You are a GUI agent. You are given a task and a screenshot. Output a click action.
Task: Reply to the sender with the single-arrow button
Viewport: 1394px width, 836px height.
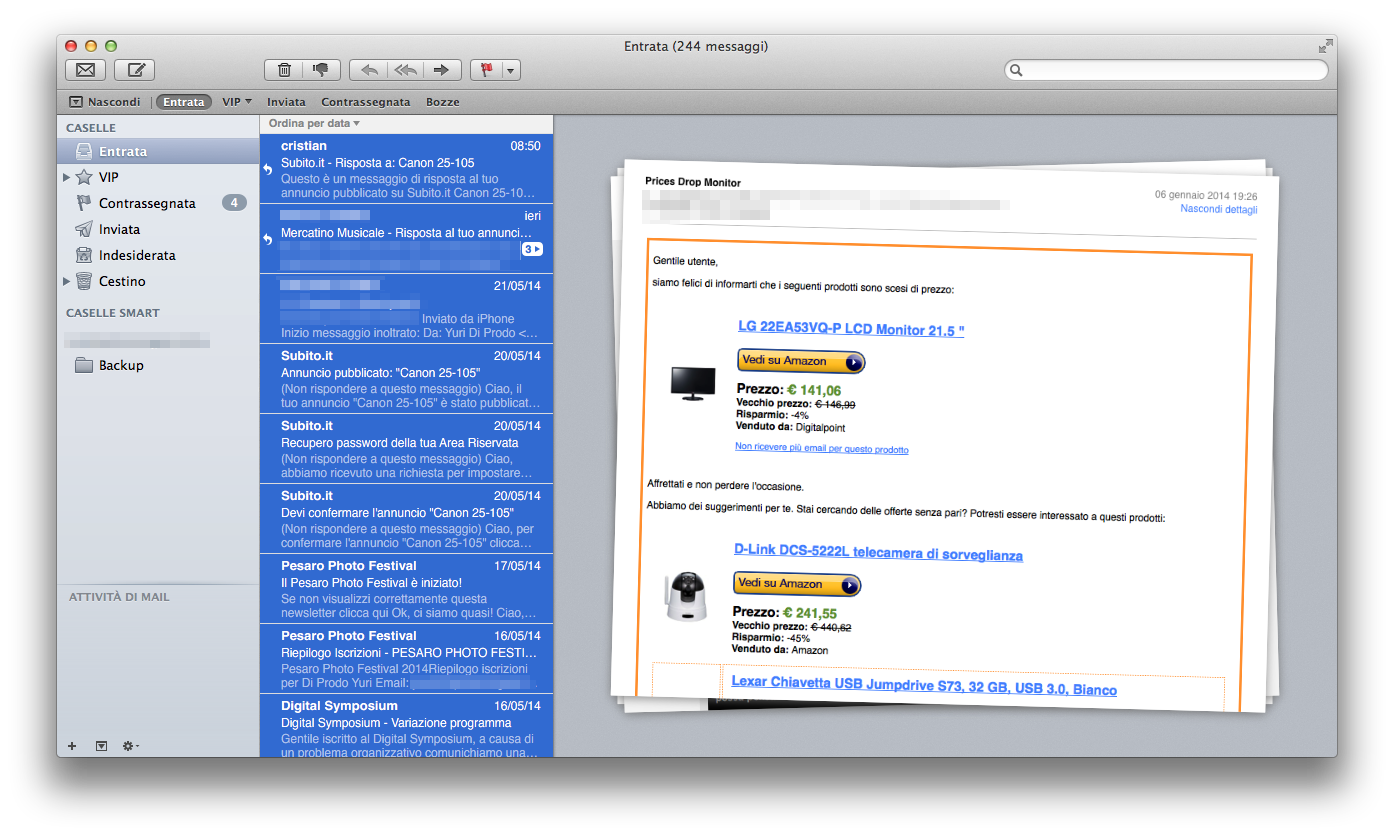click(368, 70)
